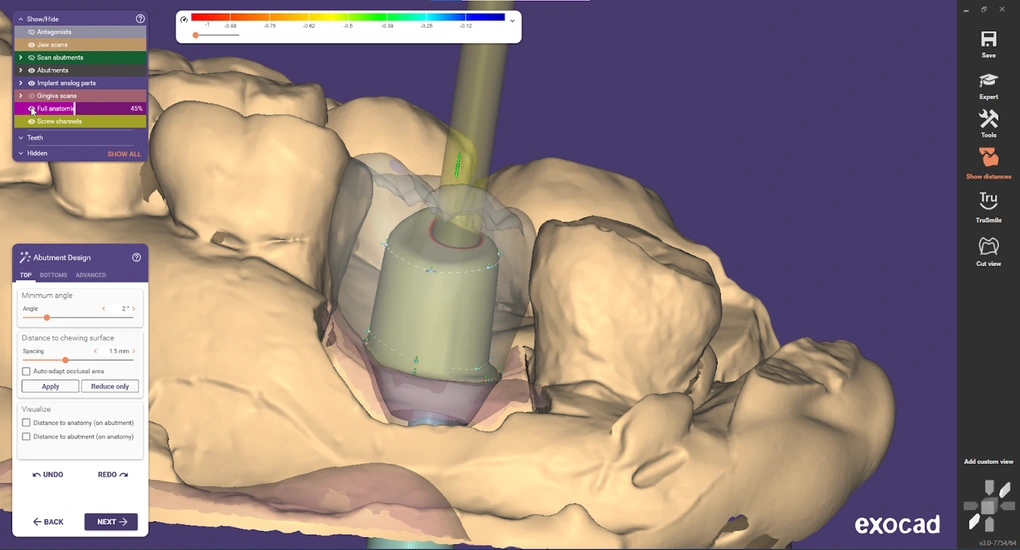Click the Spacing slider handle
This screenshot has height=550, width=1020.
click(65, 360)
